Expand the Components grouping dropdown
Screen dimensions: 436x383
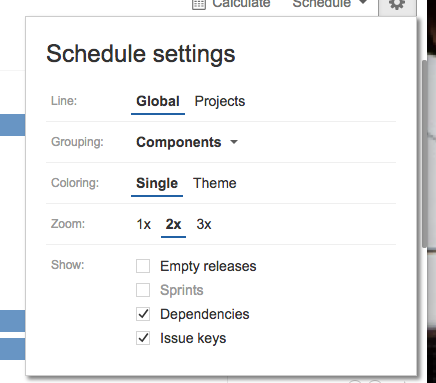pos(187,142)
